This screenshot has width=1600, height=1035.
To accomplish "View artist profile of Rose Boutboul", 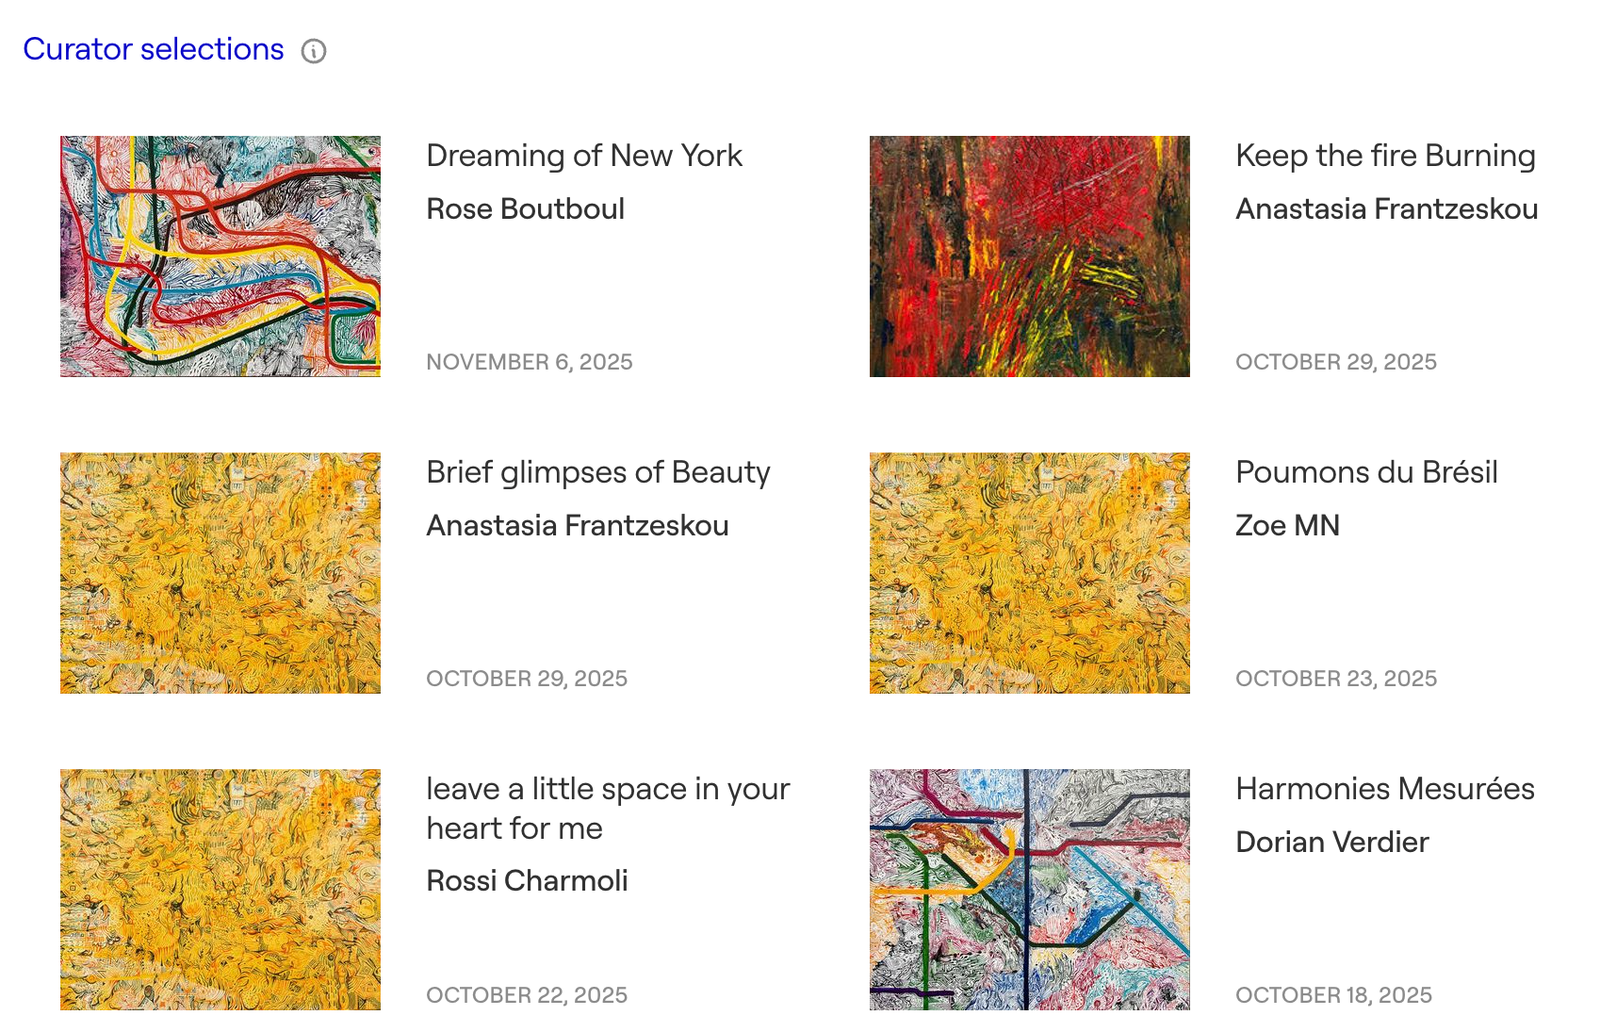I will click(x=526, y=210).
